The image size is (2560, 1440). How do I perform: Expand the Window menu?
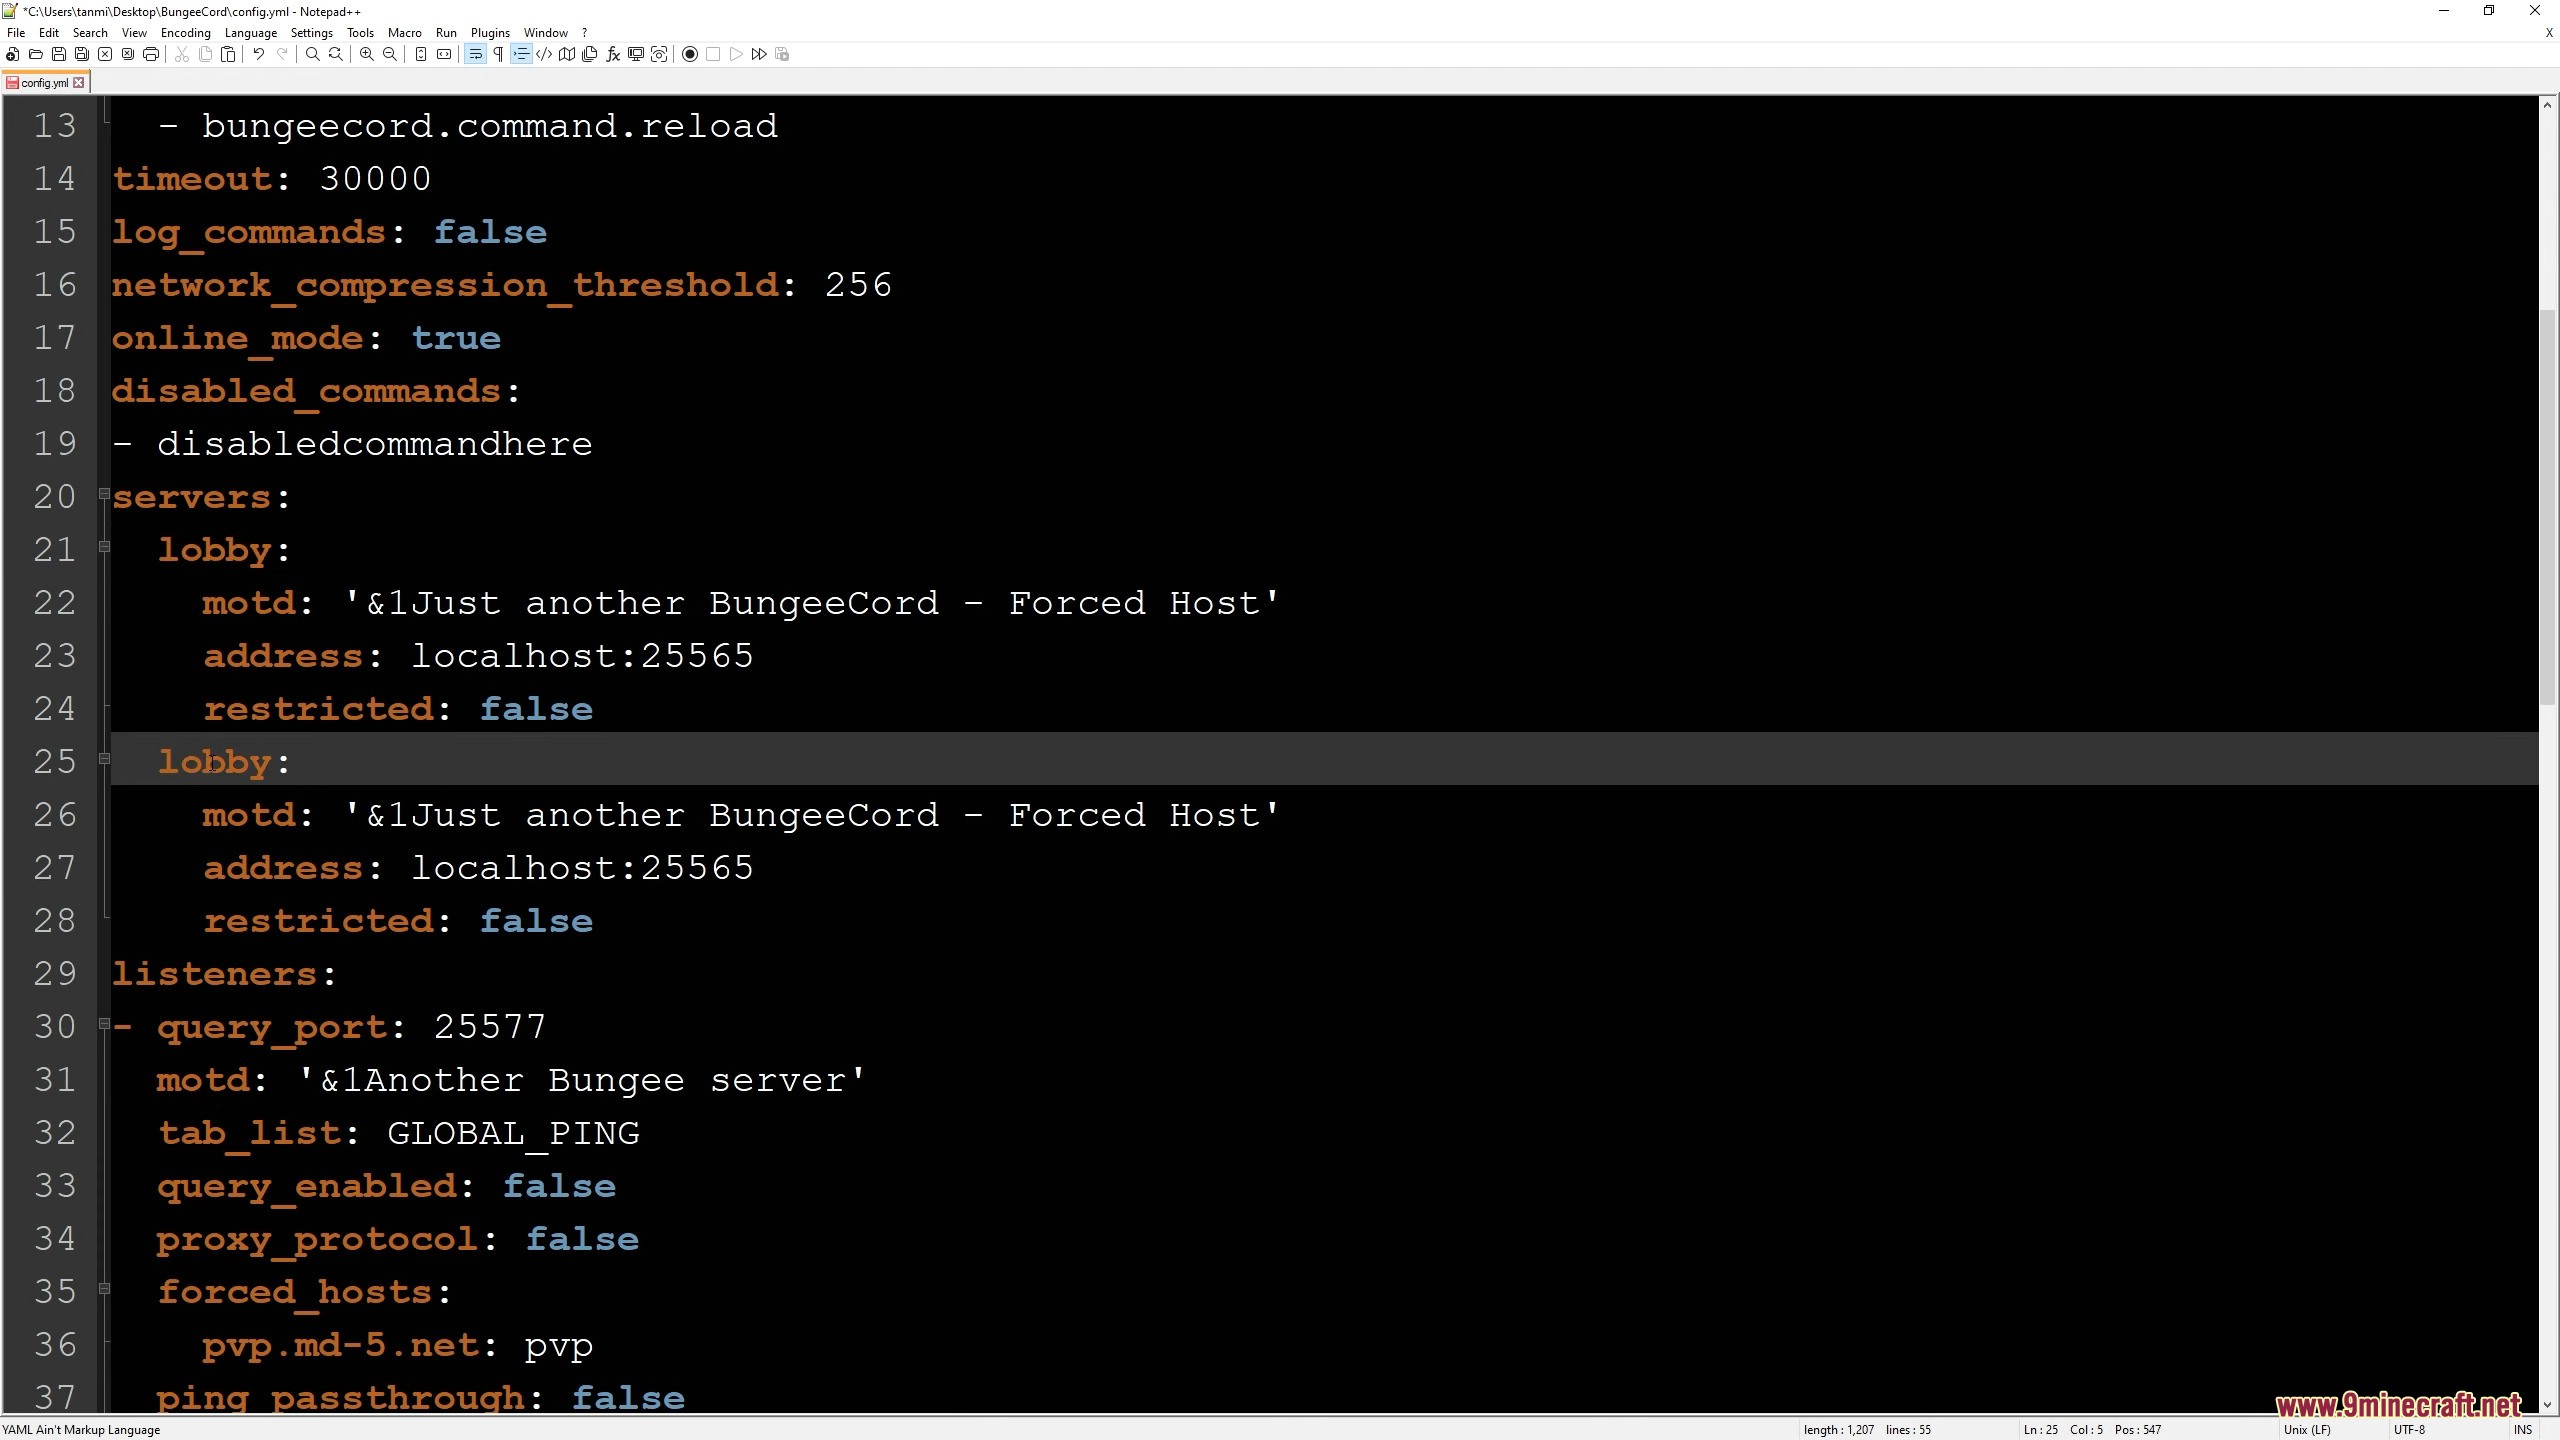(x=542, y=32)
